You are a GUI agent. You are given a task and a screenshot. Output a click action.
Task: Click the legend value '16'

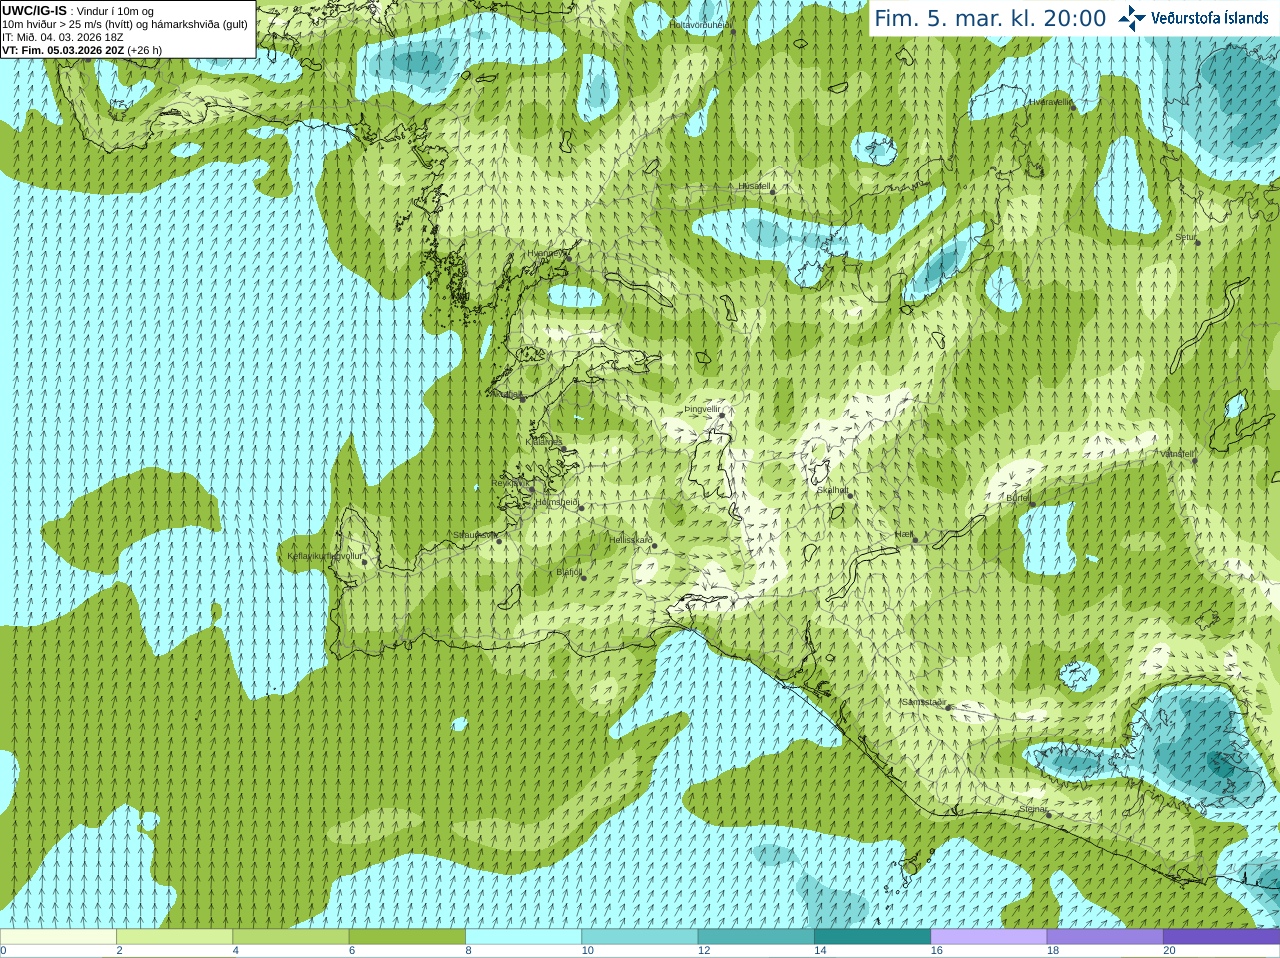[x=936, y=951]
